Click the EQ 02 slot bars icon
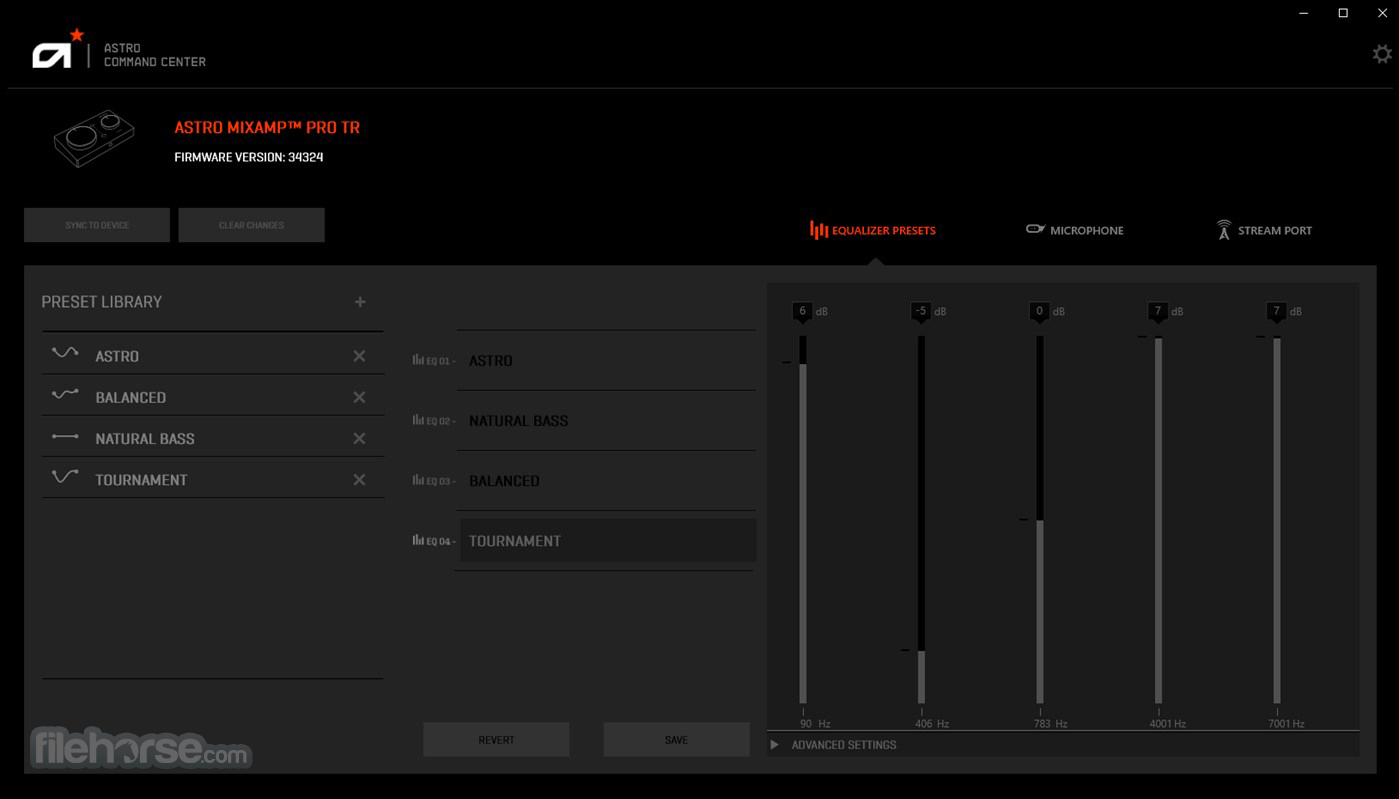 pos(418,420)
